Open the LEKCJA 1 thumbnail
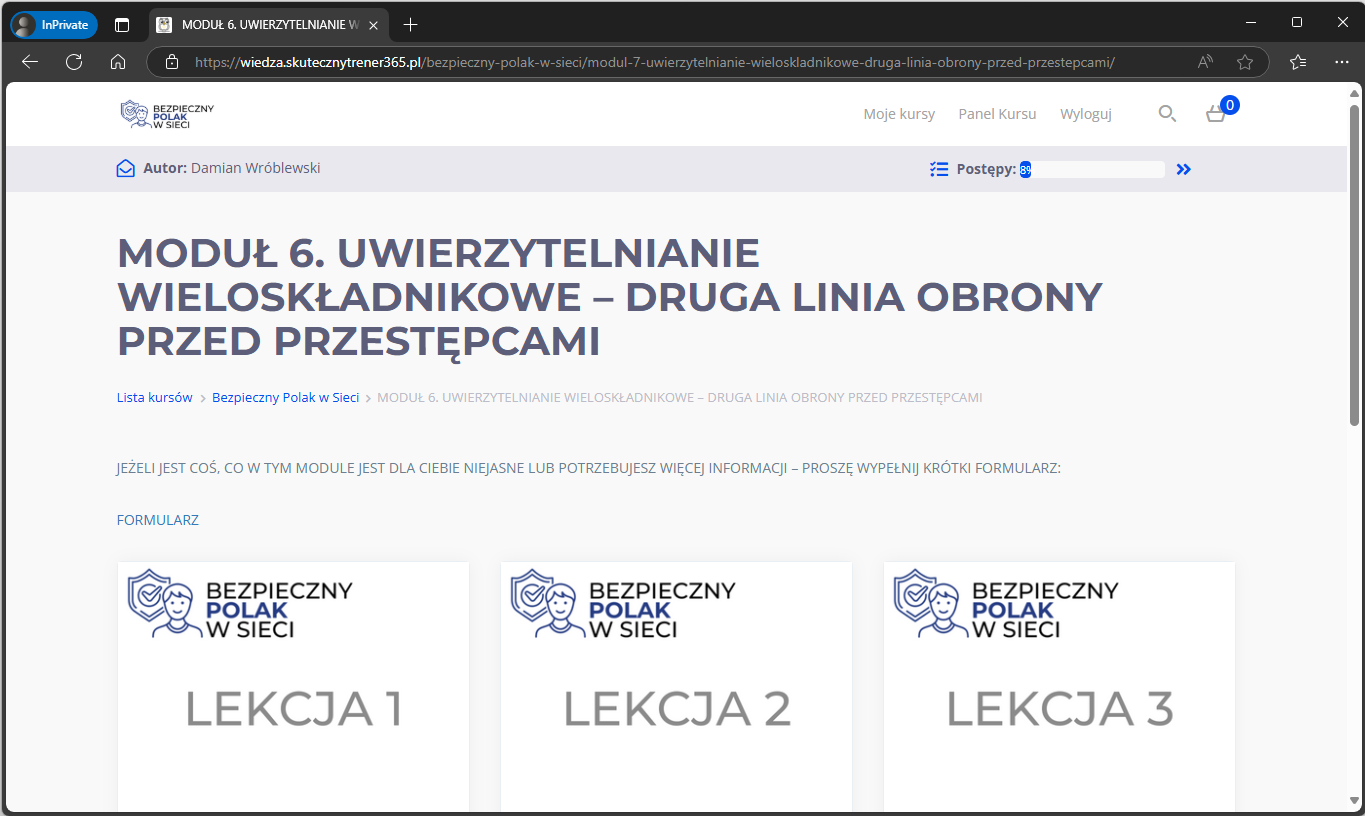1365x816 pixels. point(293,686)
